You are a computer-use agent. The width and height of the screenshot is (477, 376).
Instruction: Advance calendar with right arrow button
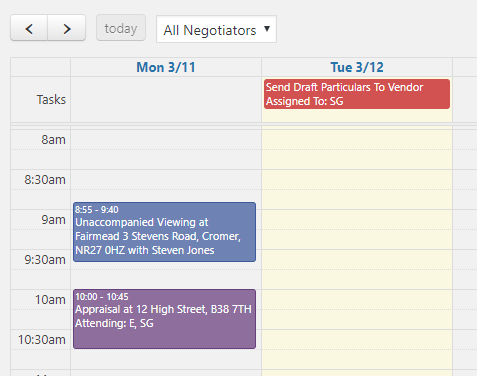pos(67,28)
